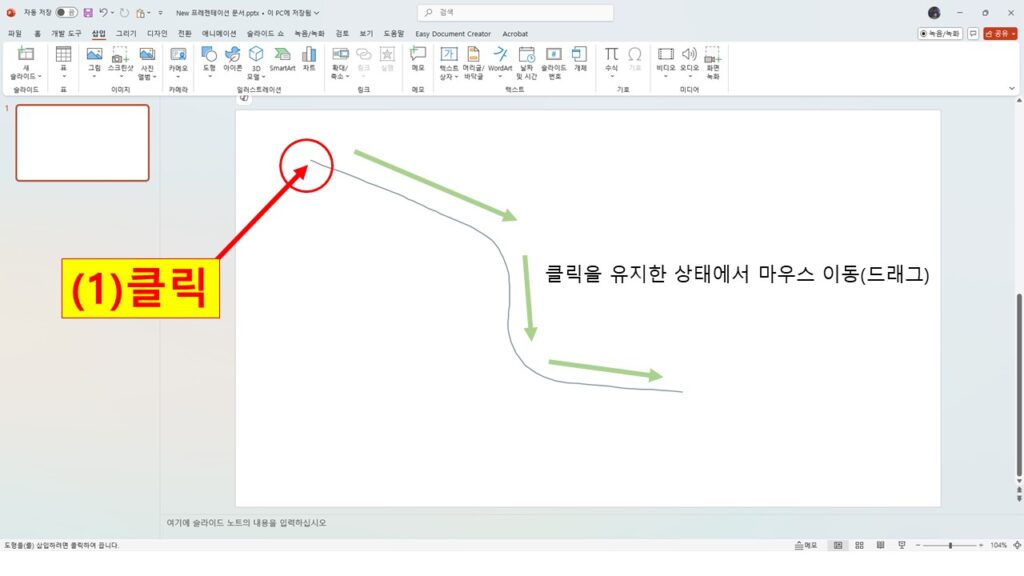
Task: Click the Zoom (확대/축소) link icon
Action: click(340, 54)
